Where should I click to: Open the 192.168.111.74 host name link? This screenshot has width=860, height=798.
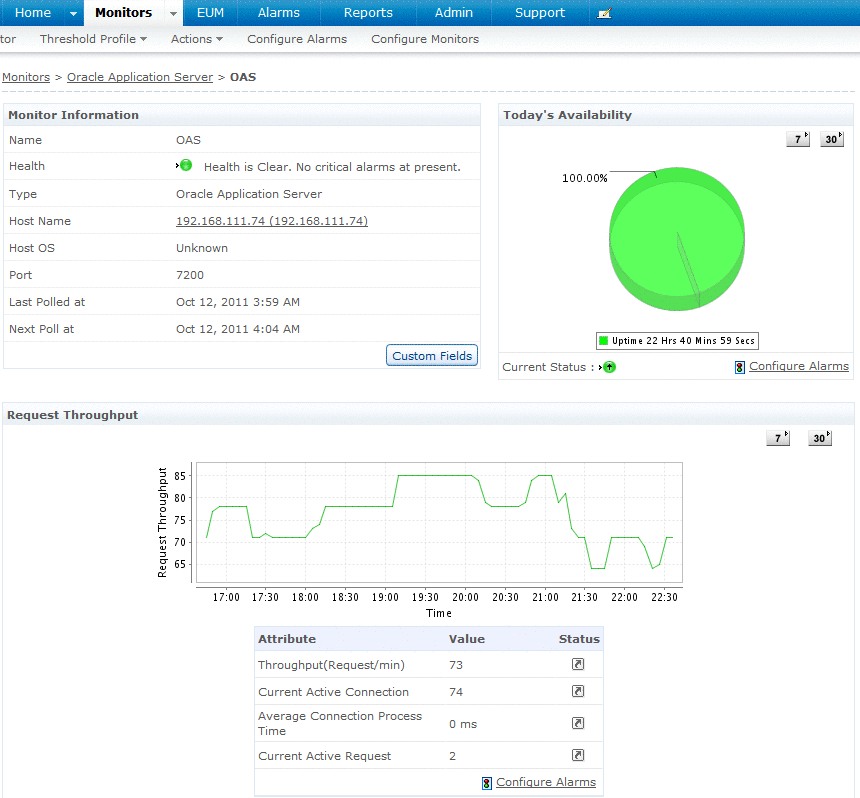(271, 221)
